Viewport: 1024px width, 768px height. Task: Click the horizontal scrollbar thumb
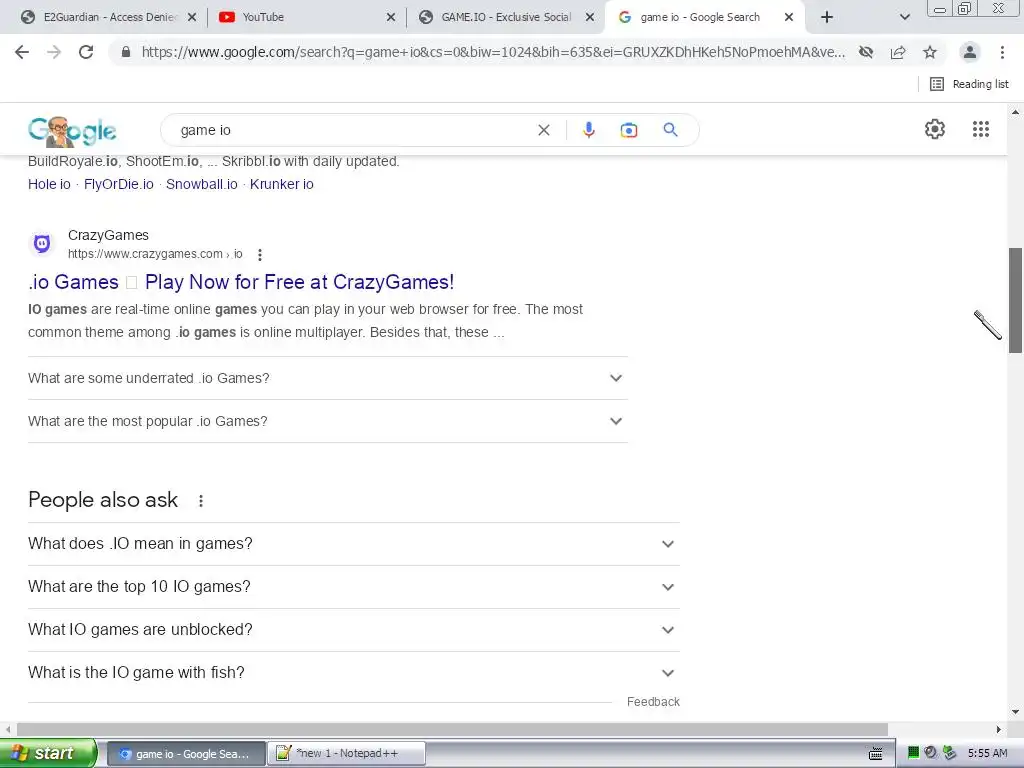click(x=452, y=729)
